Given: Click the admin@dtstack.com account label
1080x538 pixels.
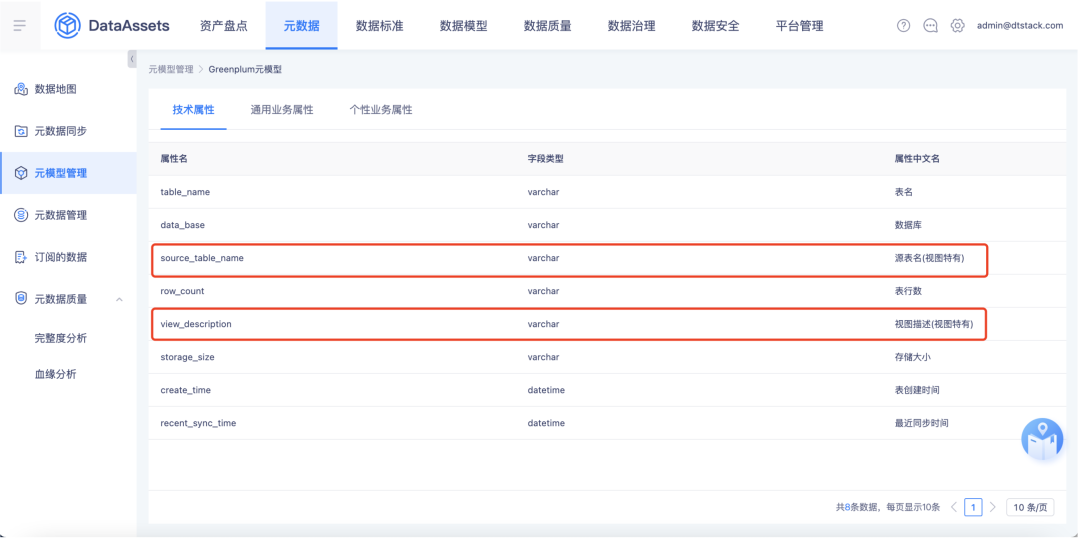Looking at the screenshot, I should [x=1020, y=25].
